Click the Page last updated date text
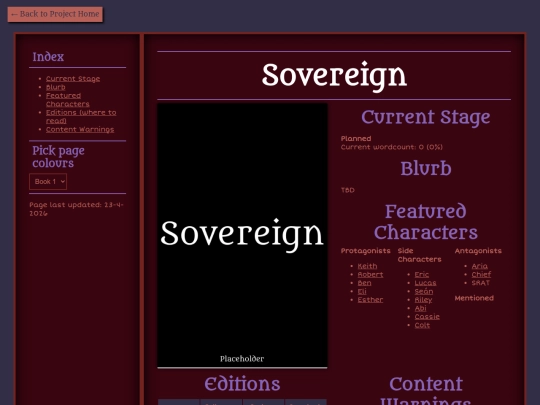 point(76,209)
